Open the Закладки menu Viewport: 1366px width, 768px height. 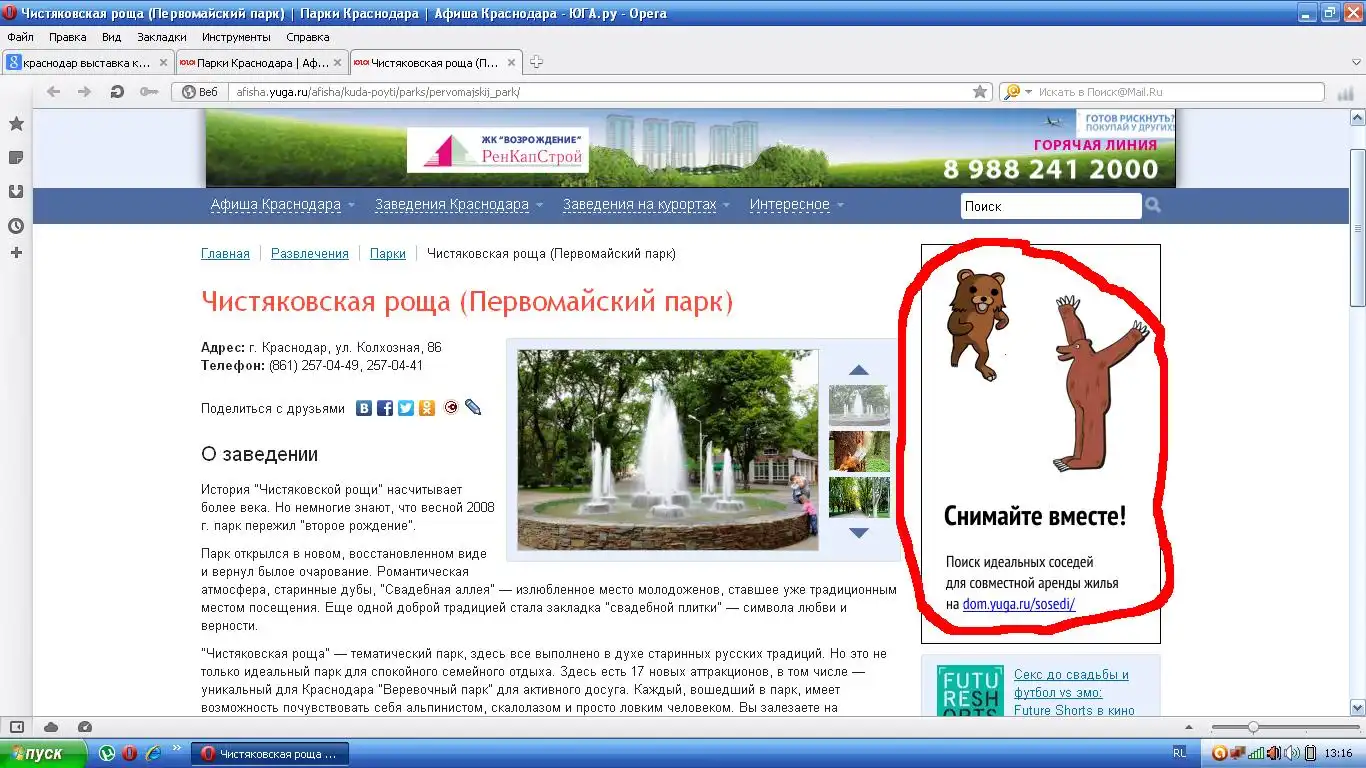[x=161, y=37]
